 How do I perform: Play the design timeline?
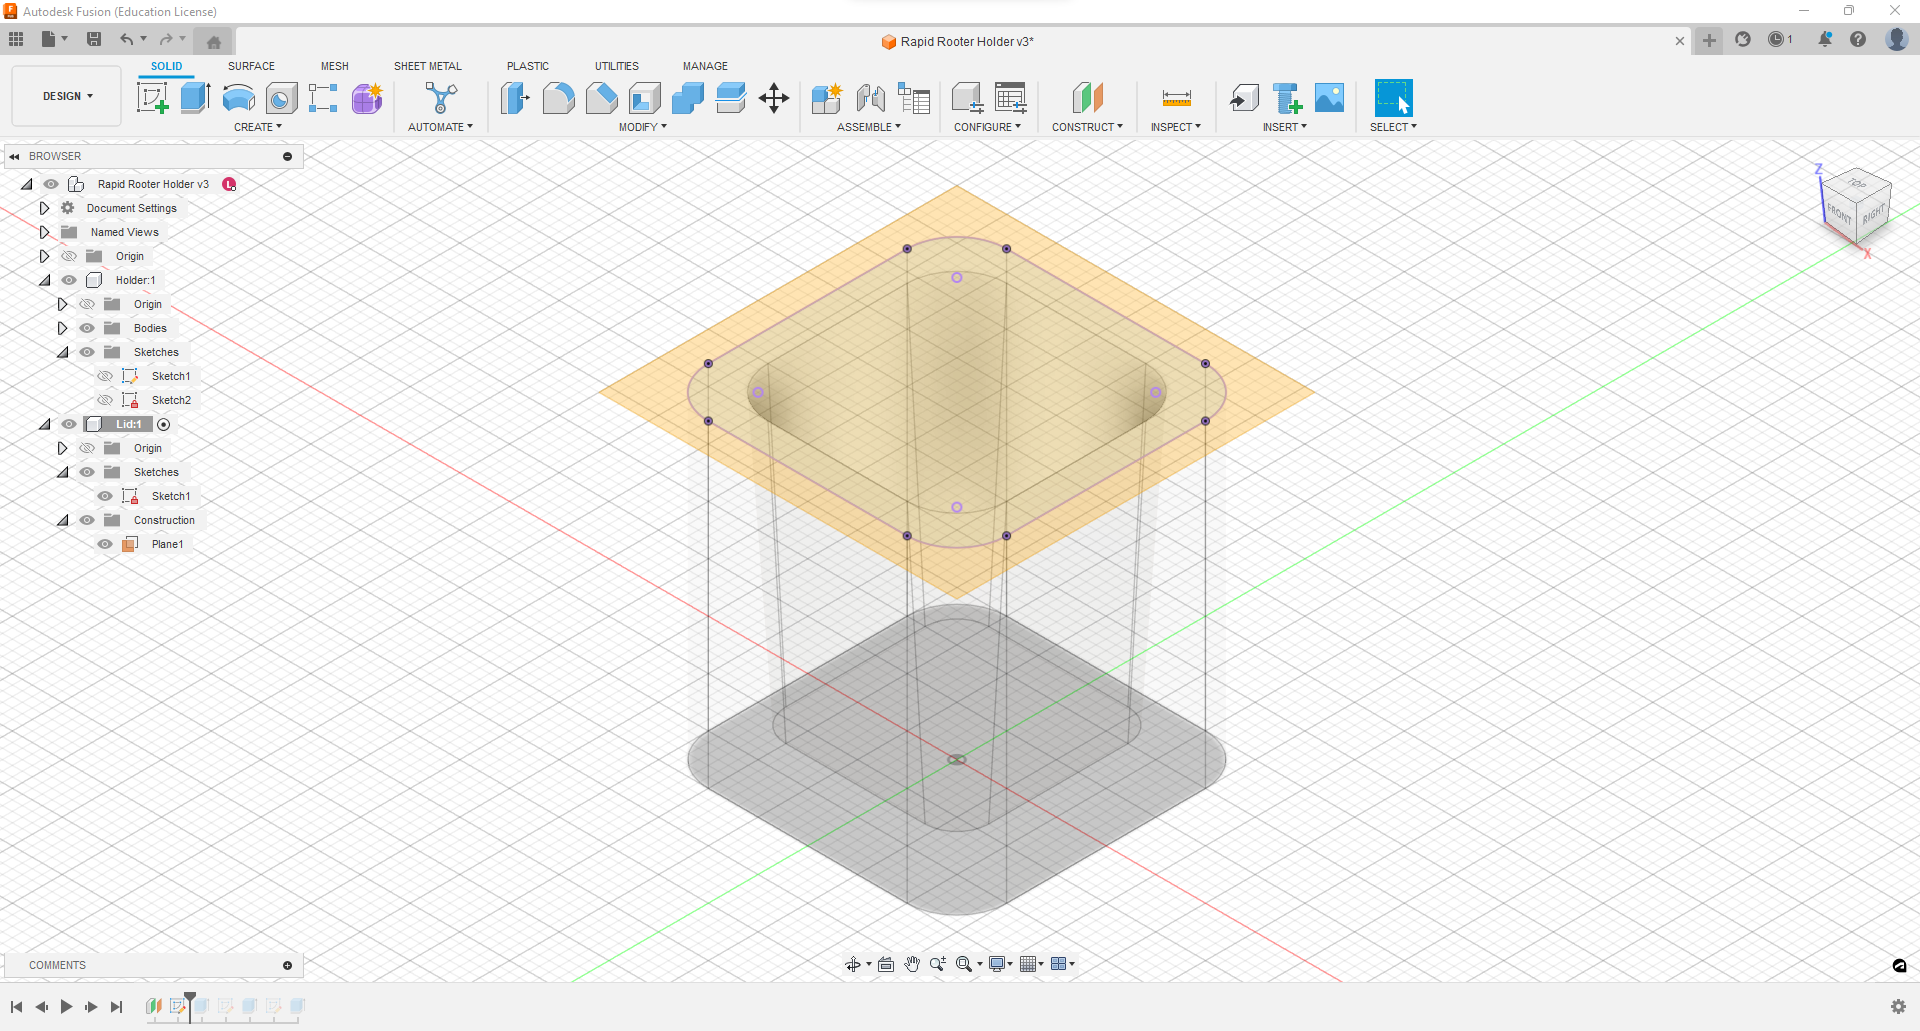point(66,1007)
